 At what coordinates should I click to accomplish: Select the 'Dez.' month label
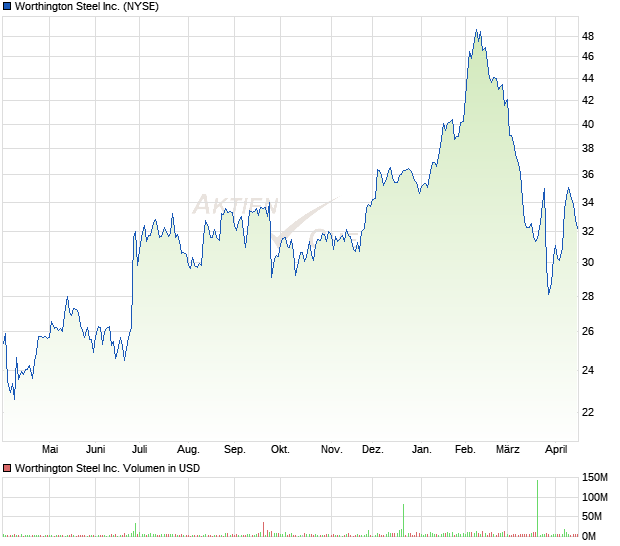372,450
